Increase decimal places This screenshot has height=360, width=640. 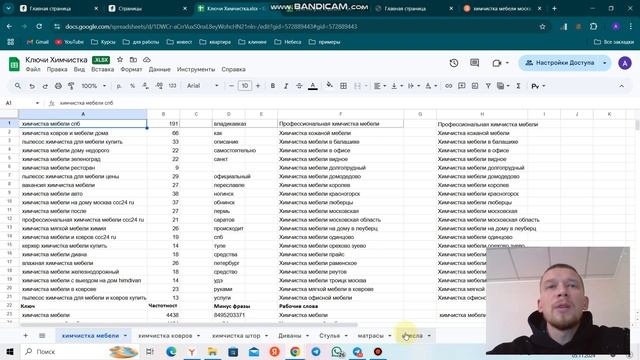pos(159,86)
